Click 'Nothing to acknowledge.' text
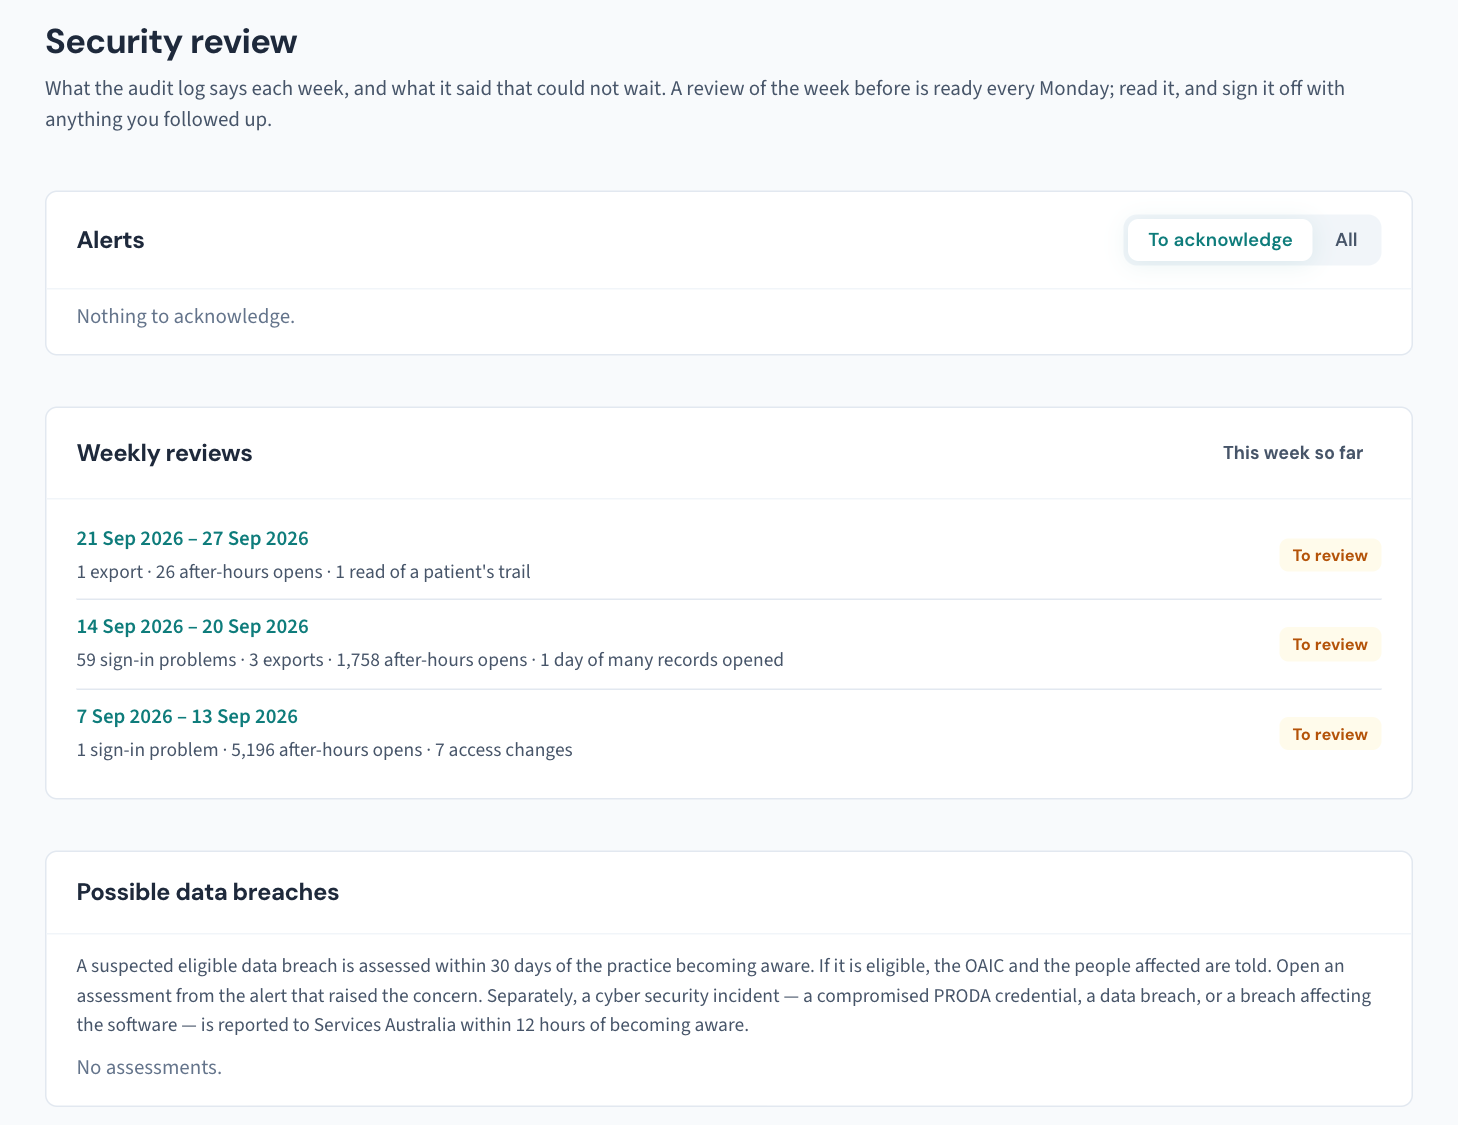Image resolution: width=1458 pixels, height=1125 pixels. click(186, 316)
